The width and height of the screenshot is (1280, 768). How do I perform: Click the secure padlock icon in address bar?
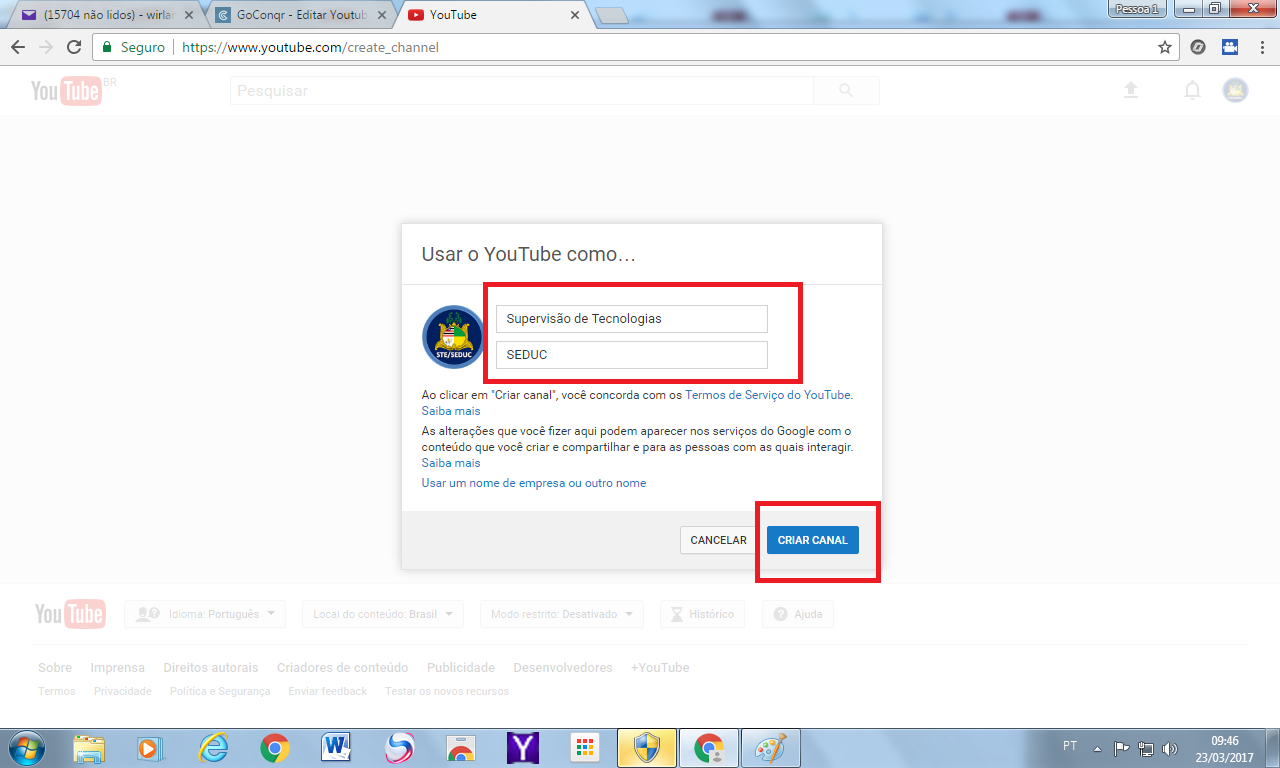(x=107, y=47)
